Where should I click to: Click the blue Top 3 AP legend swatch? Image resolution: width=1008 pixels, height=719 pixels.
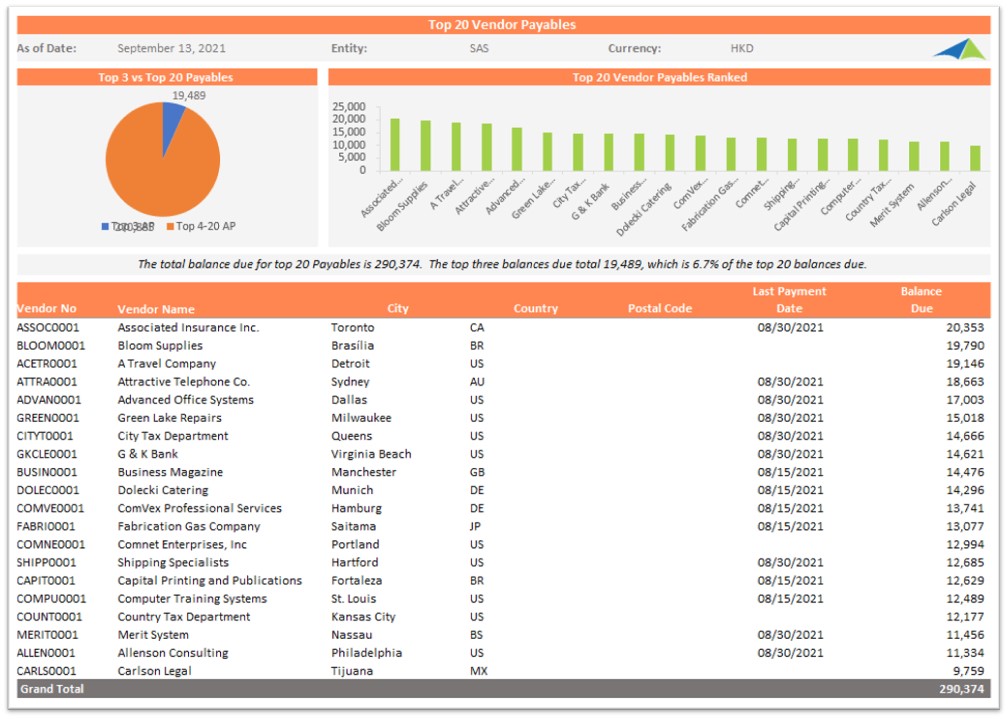105,227
